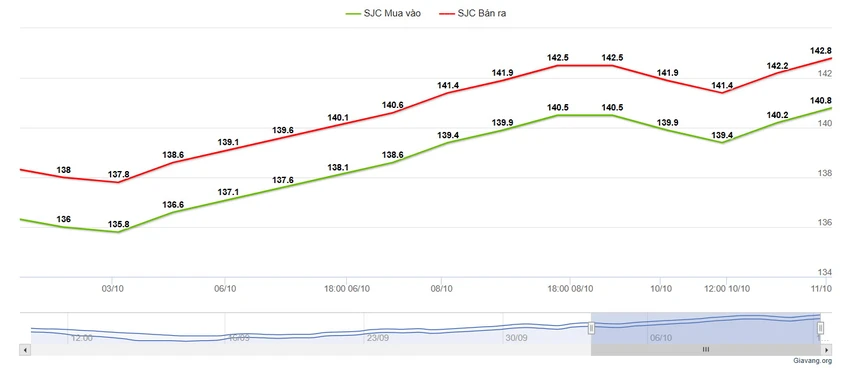850x368 pixels.
Task: Click the 23/09 marker in the navigator
Action: tap(377, 338)
